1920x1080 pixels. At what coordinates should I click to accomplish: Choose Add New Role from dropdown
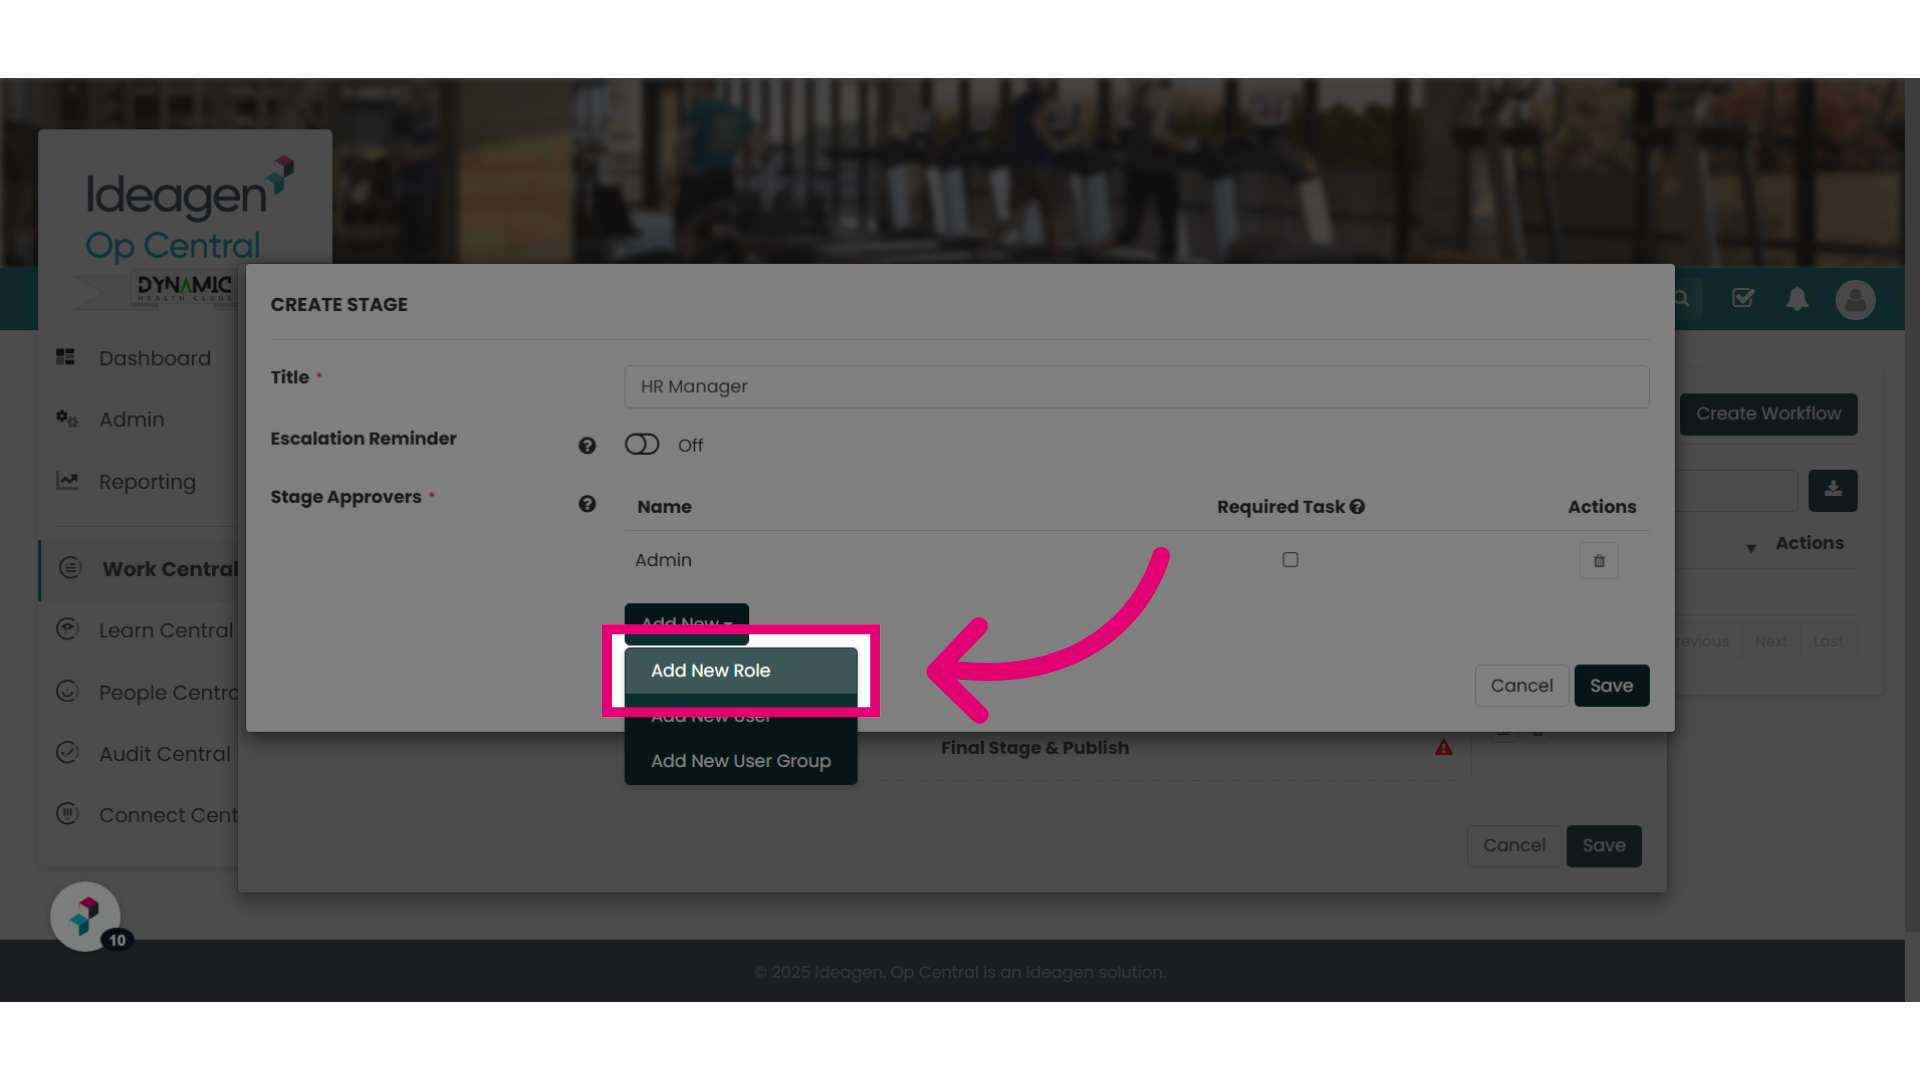pyautogui.click(x=741, y=671)
